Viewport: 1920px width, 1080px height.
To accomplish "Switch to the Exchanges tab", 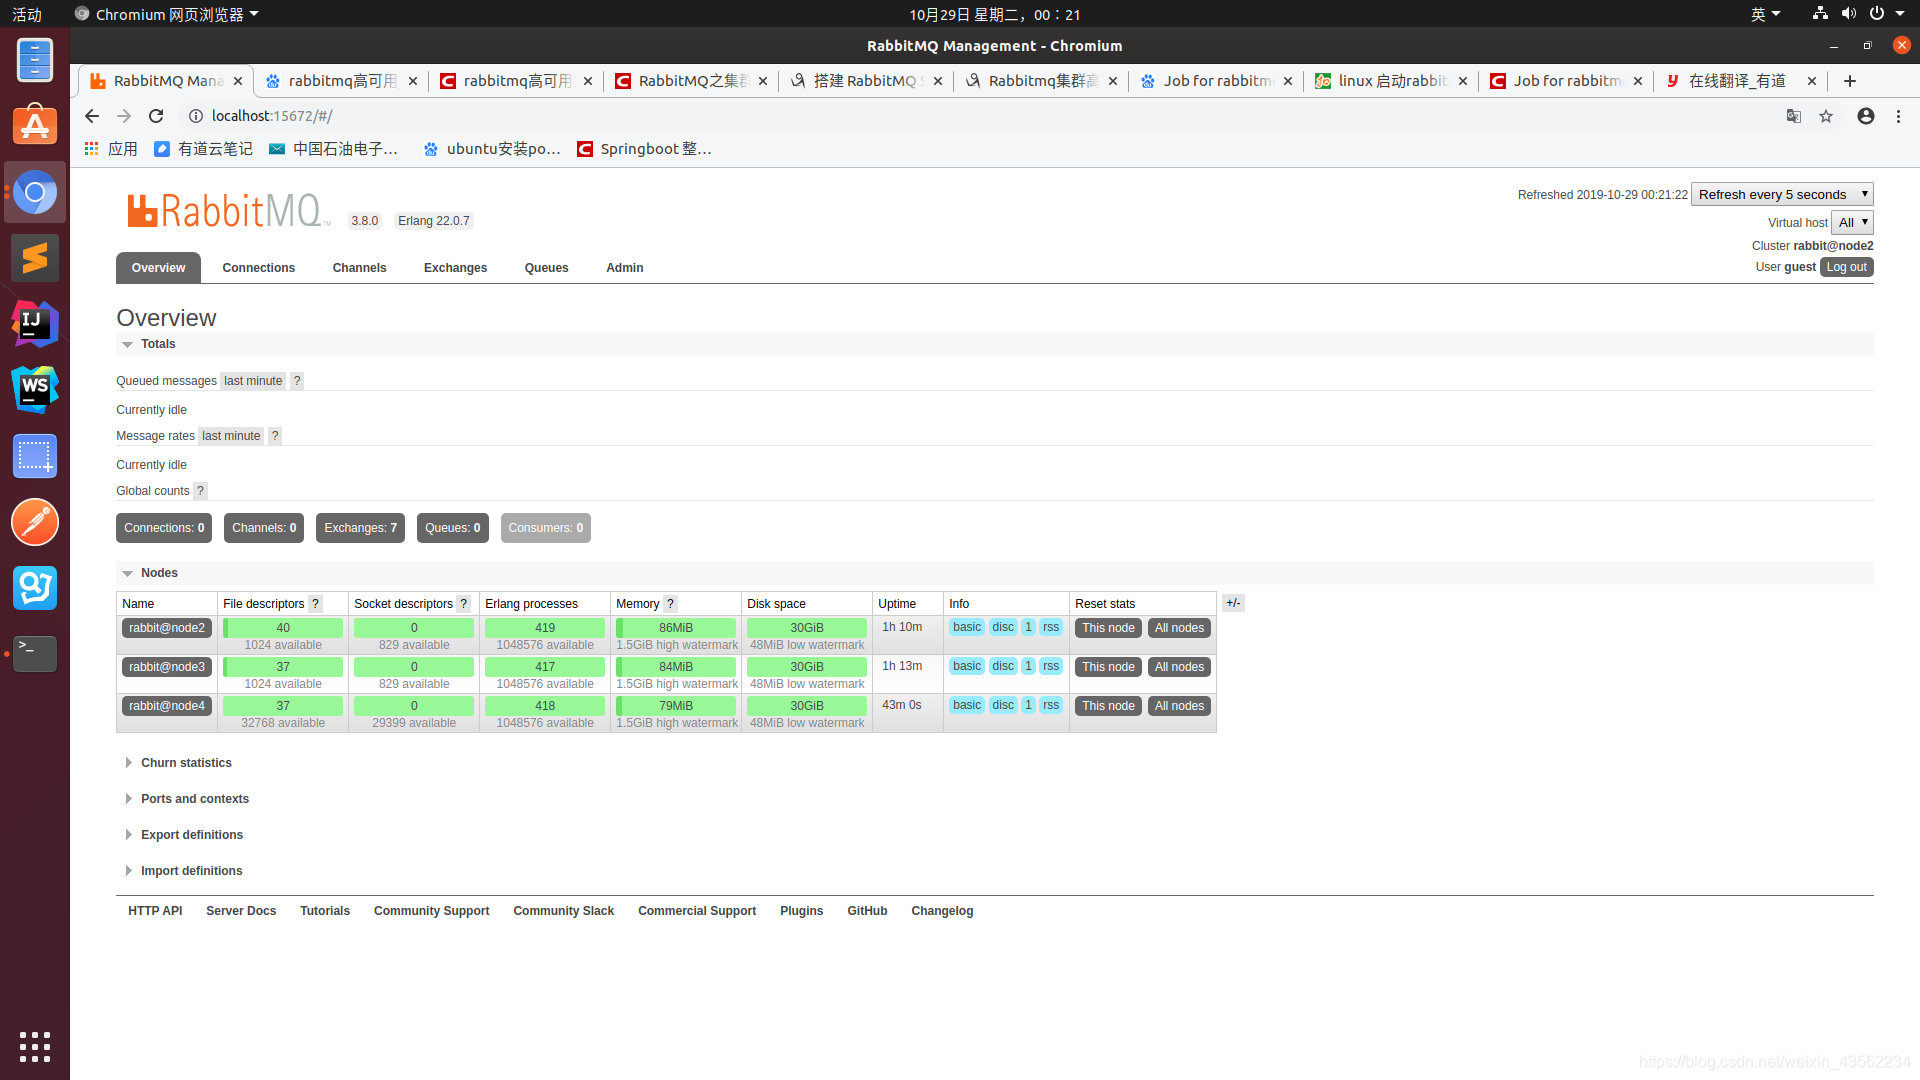I will click(x=455, y=268).
